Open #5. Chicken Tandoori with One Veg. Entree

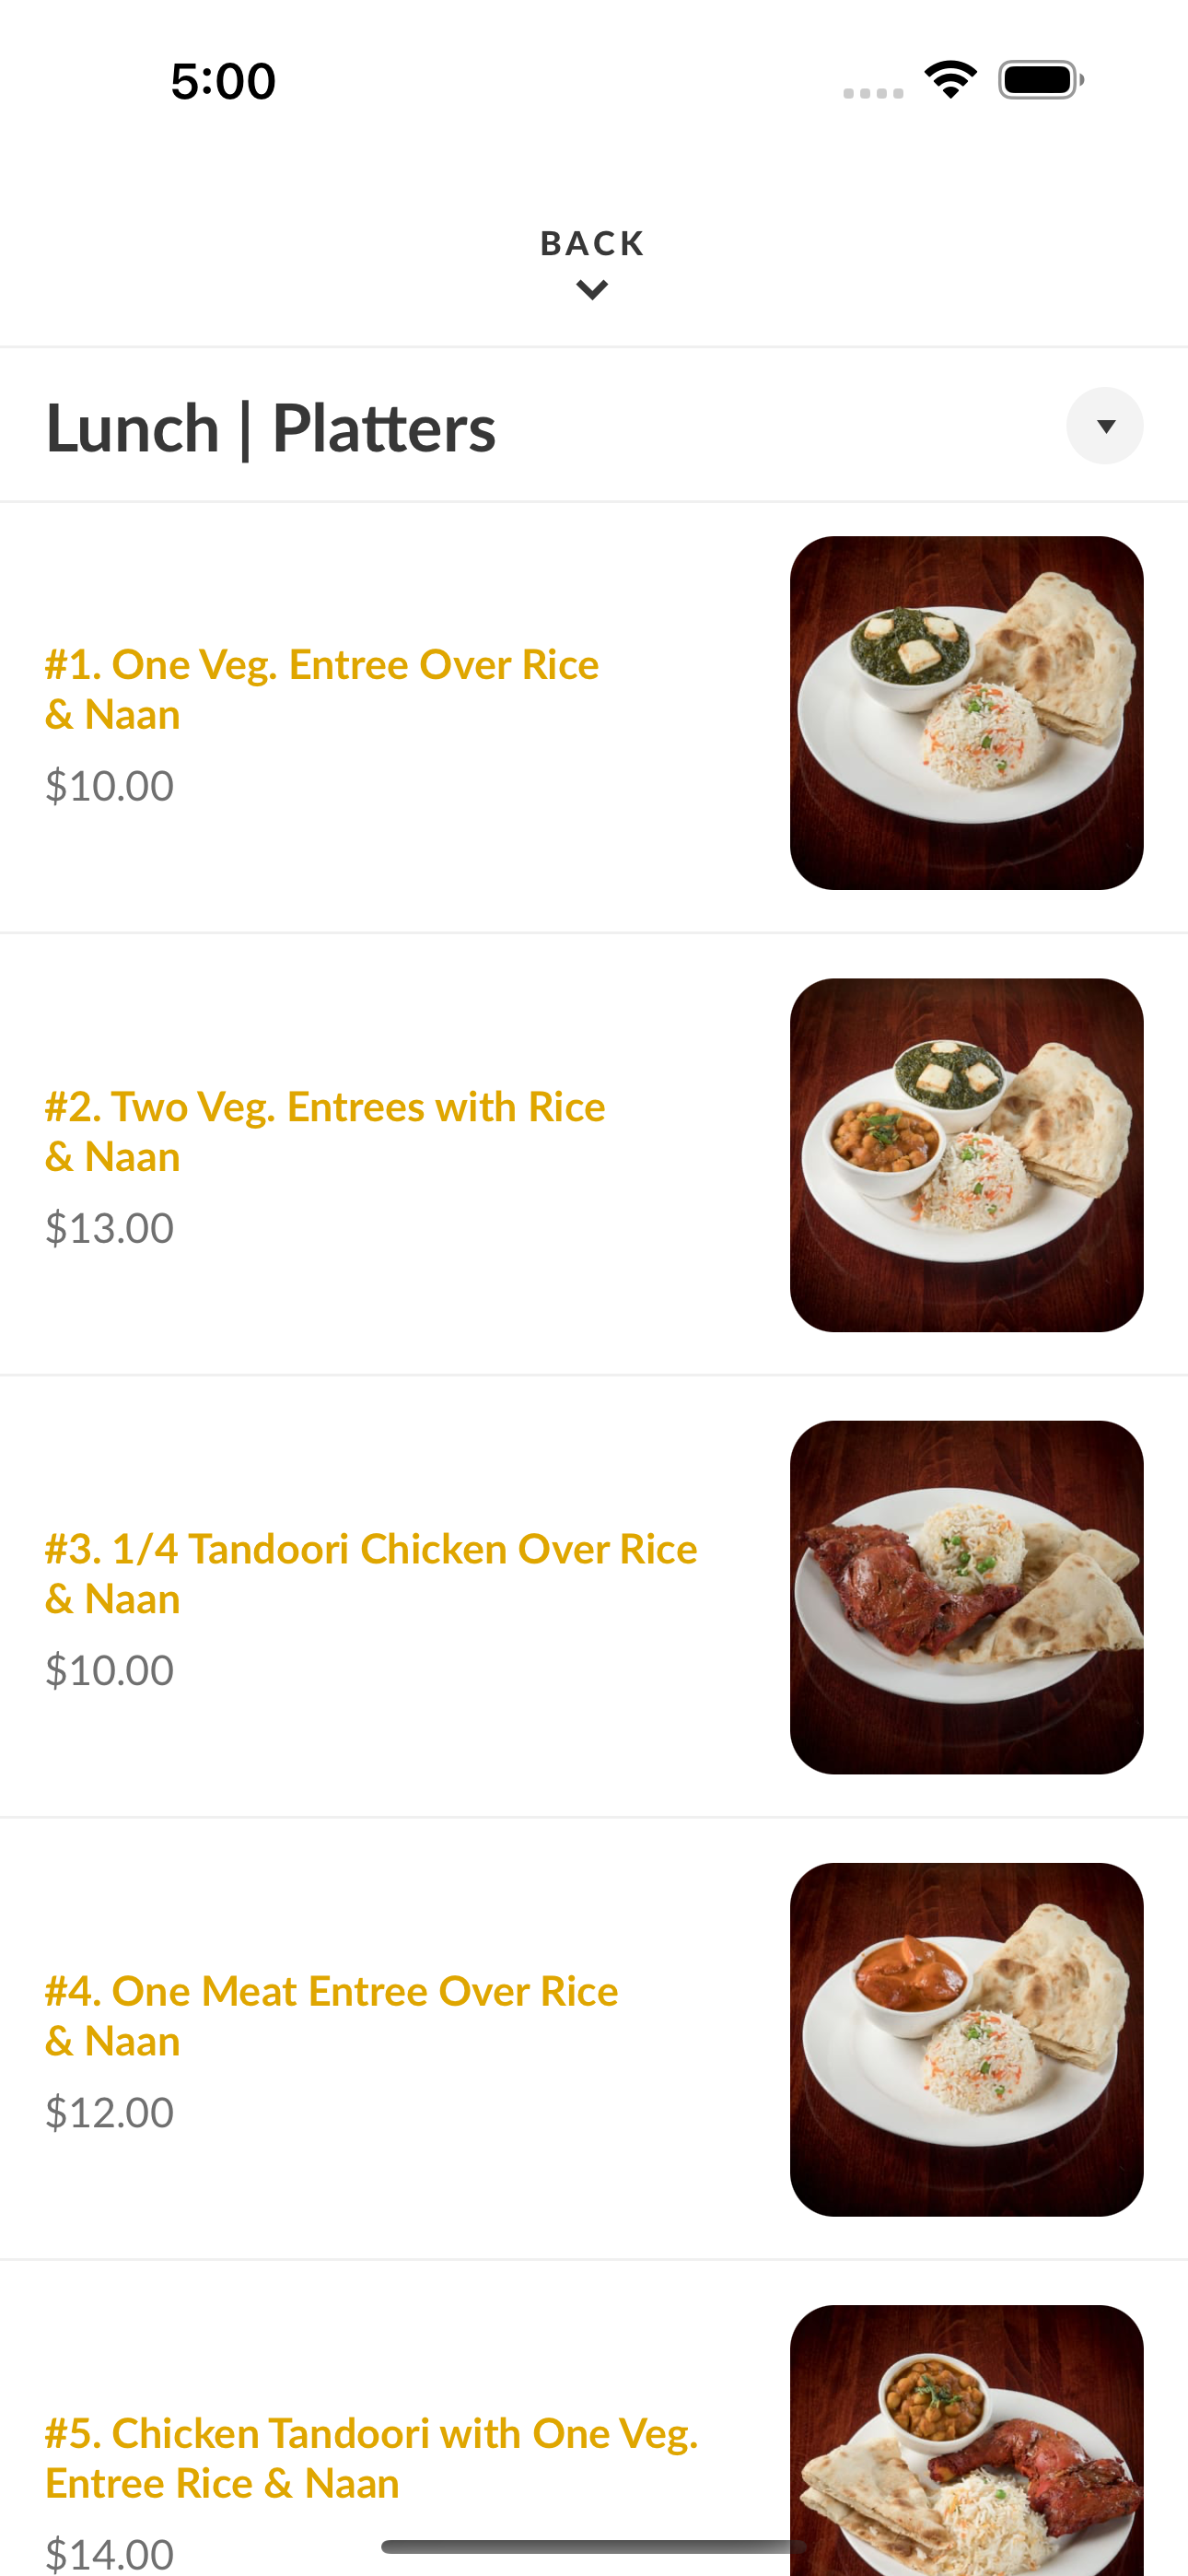[x=372, y=2458]
